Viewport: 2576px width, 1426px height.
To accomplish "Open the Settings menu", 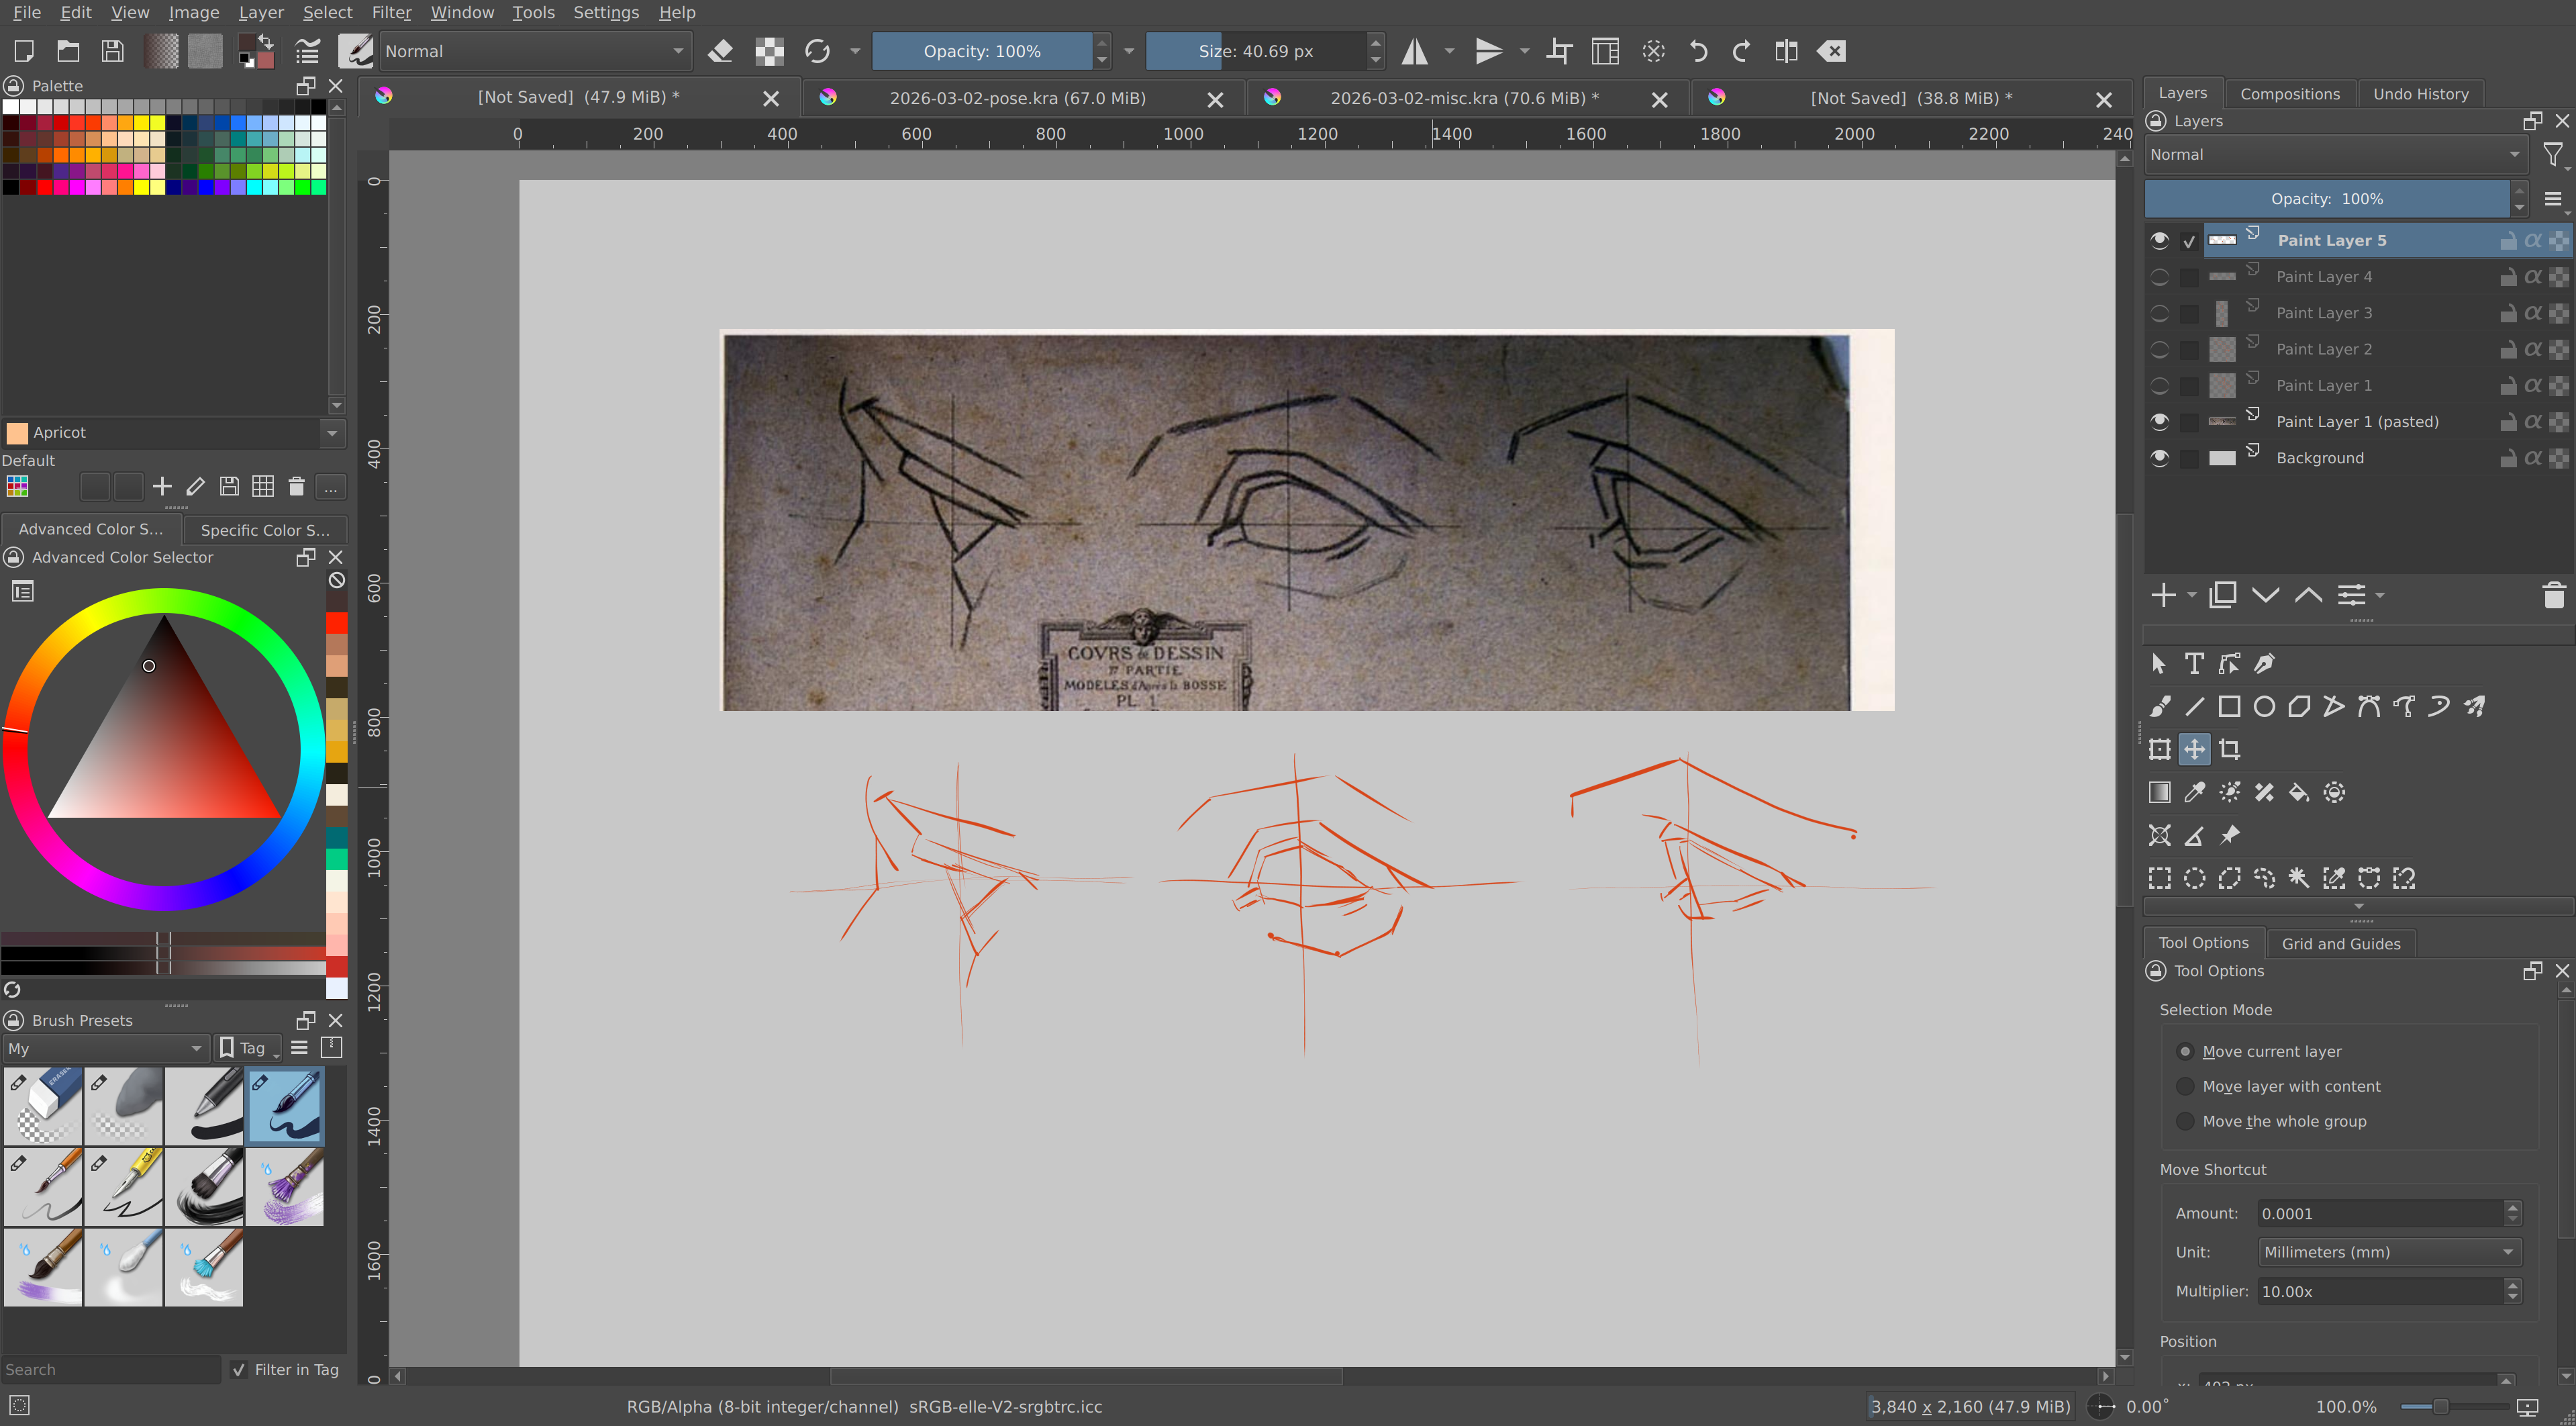I will point(606,13).
